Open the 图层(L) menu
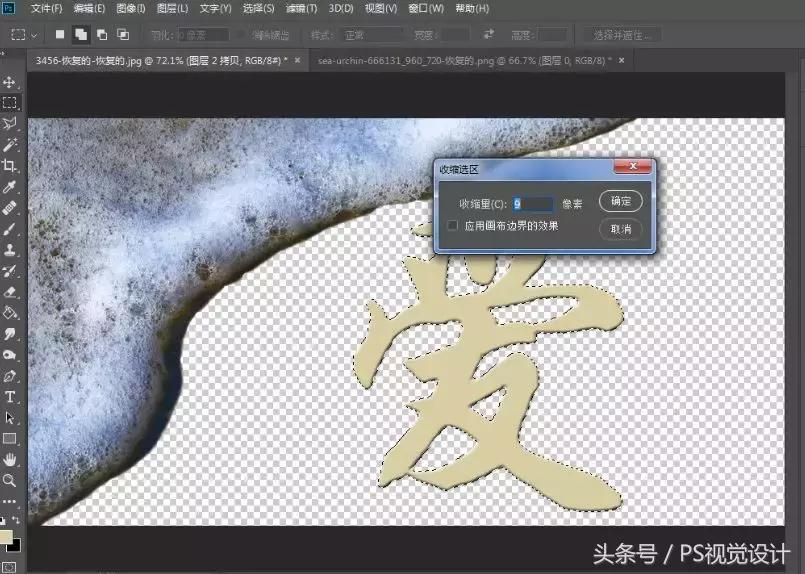This screenshot has height=574, width=805. coord(172,8)
